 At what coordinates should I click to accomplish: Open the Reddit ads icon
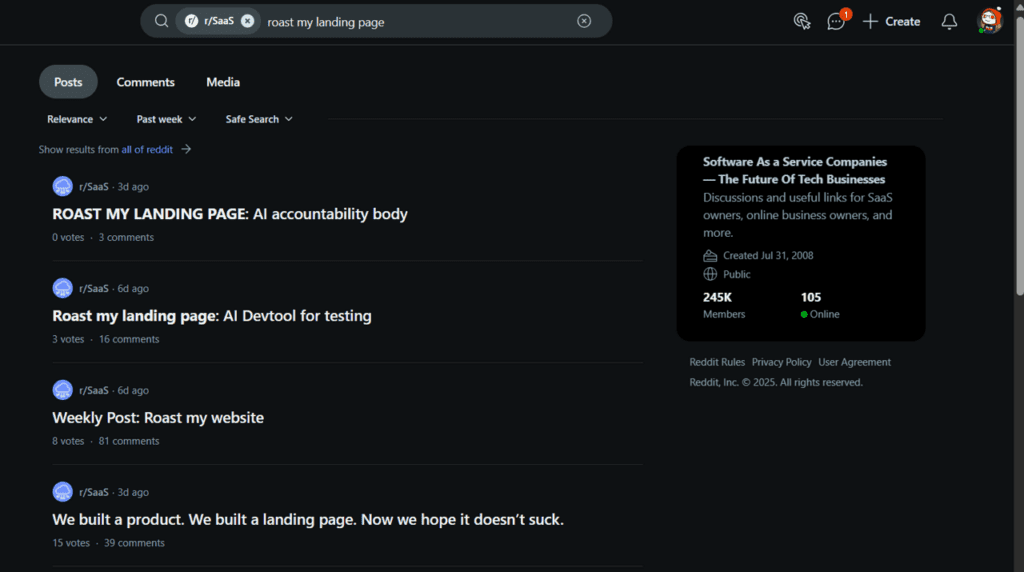tap(801, 21)
